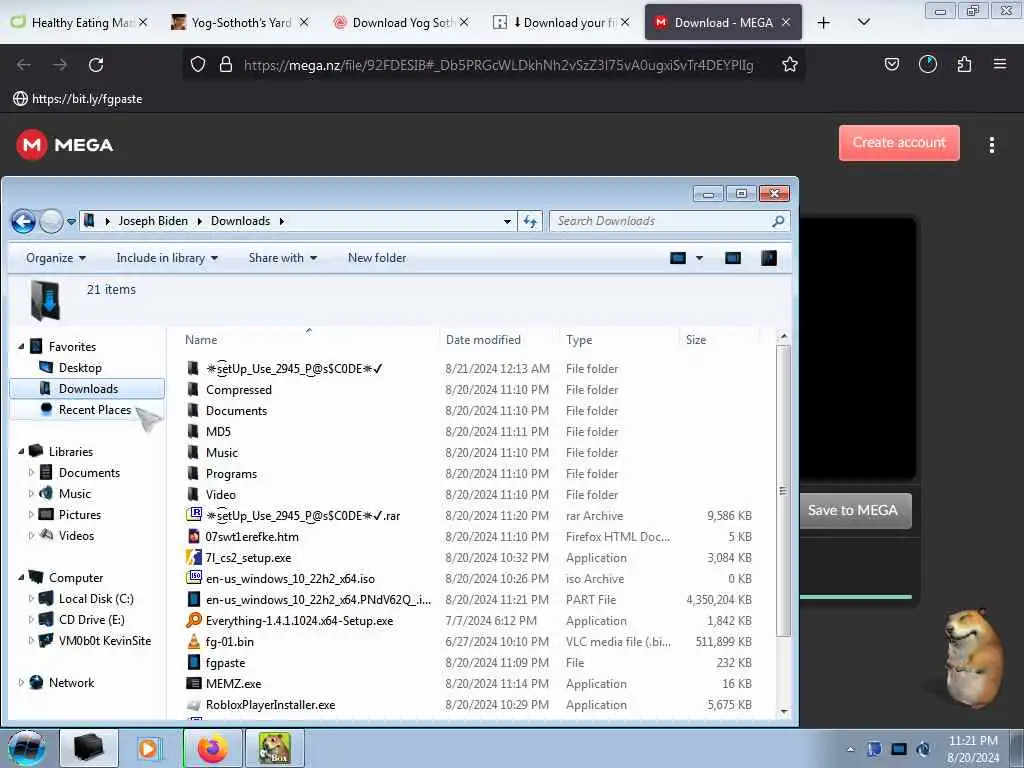Select Desktop in Favorites
The width and height of the screenshot is (1024, 768).
[80, 368]
